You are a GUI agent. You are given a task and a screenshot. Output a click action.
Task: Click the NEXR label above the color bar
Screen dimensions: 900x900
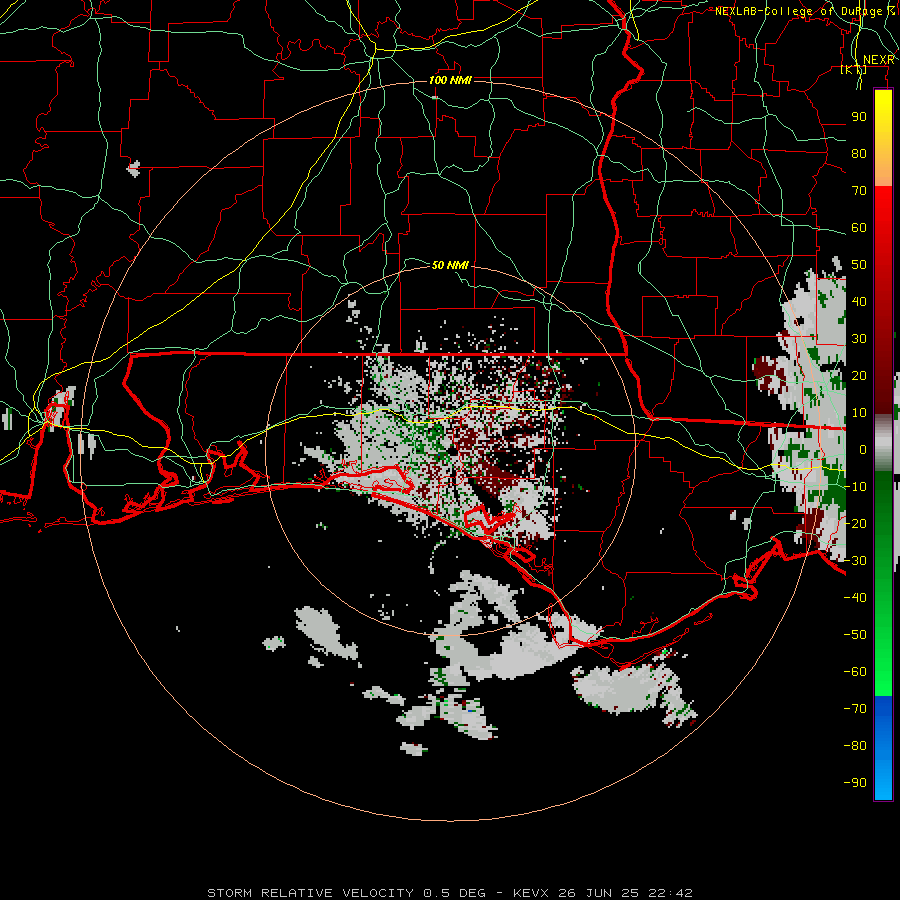click(x=879, y=60)
